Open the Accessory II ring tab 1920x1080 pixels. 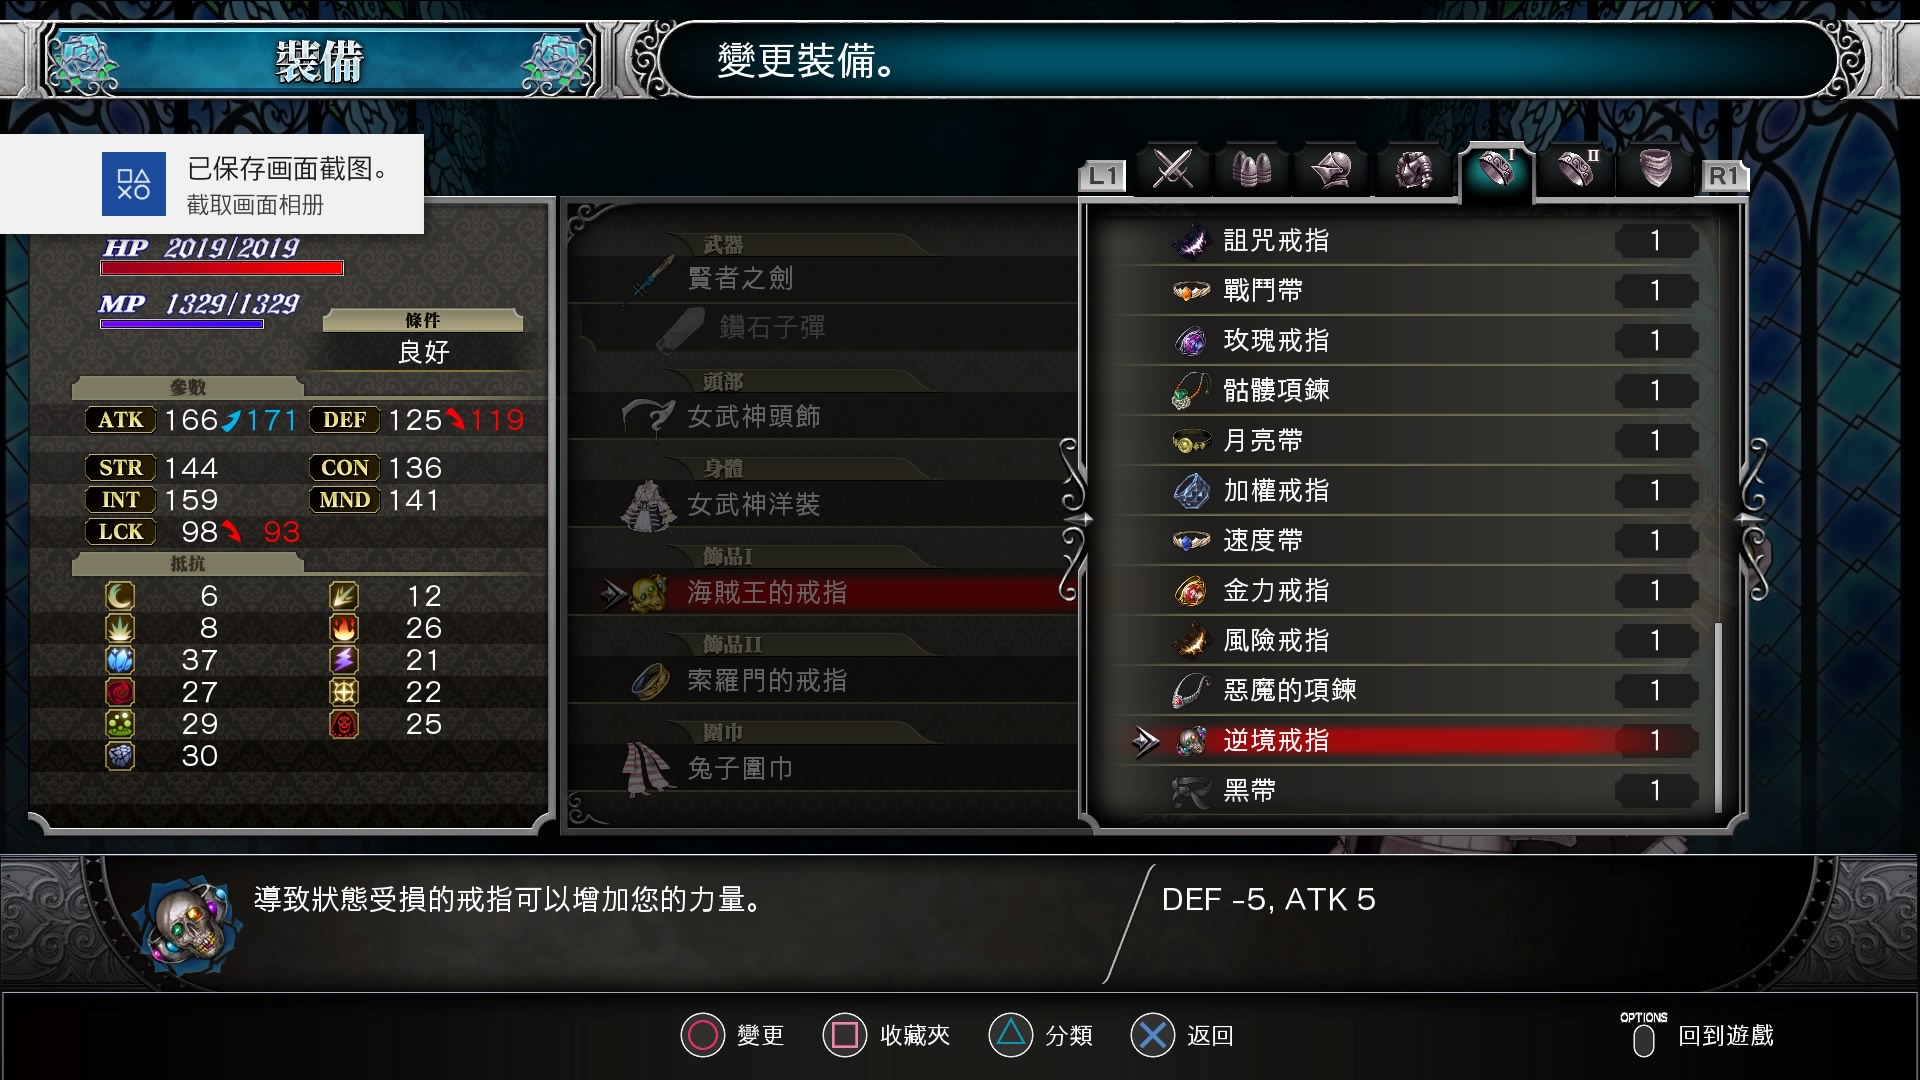pyautogui.click(x=1577, y=169)
